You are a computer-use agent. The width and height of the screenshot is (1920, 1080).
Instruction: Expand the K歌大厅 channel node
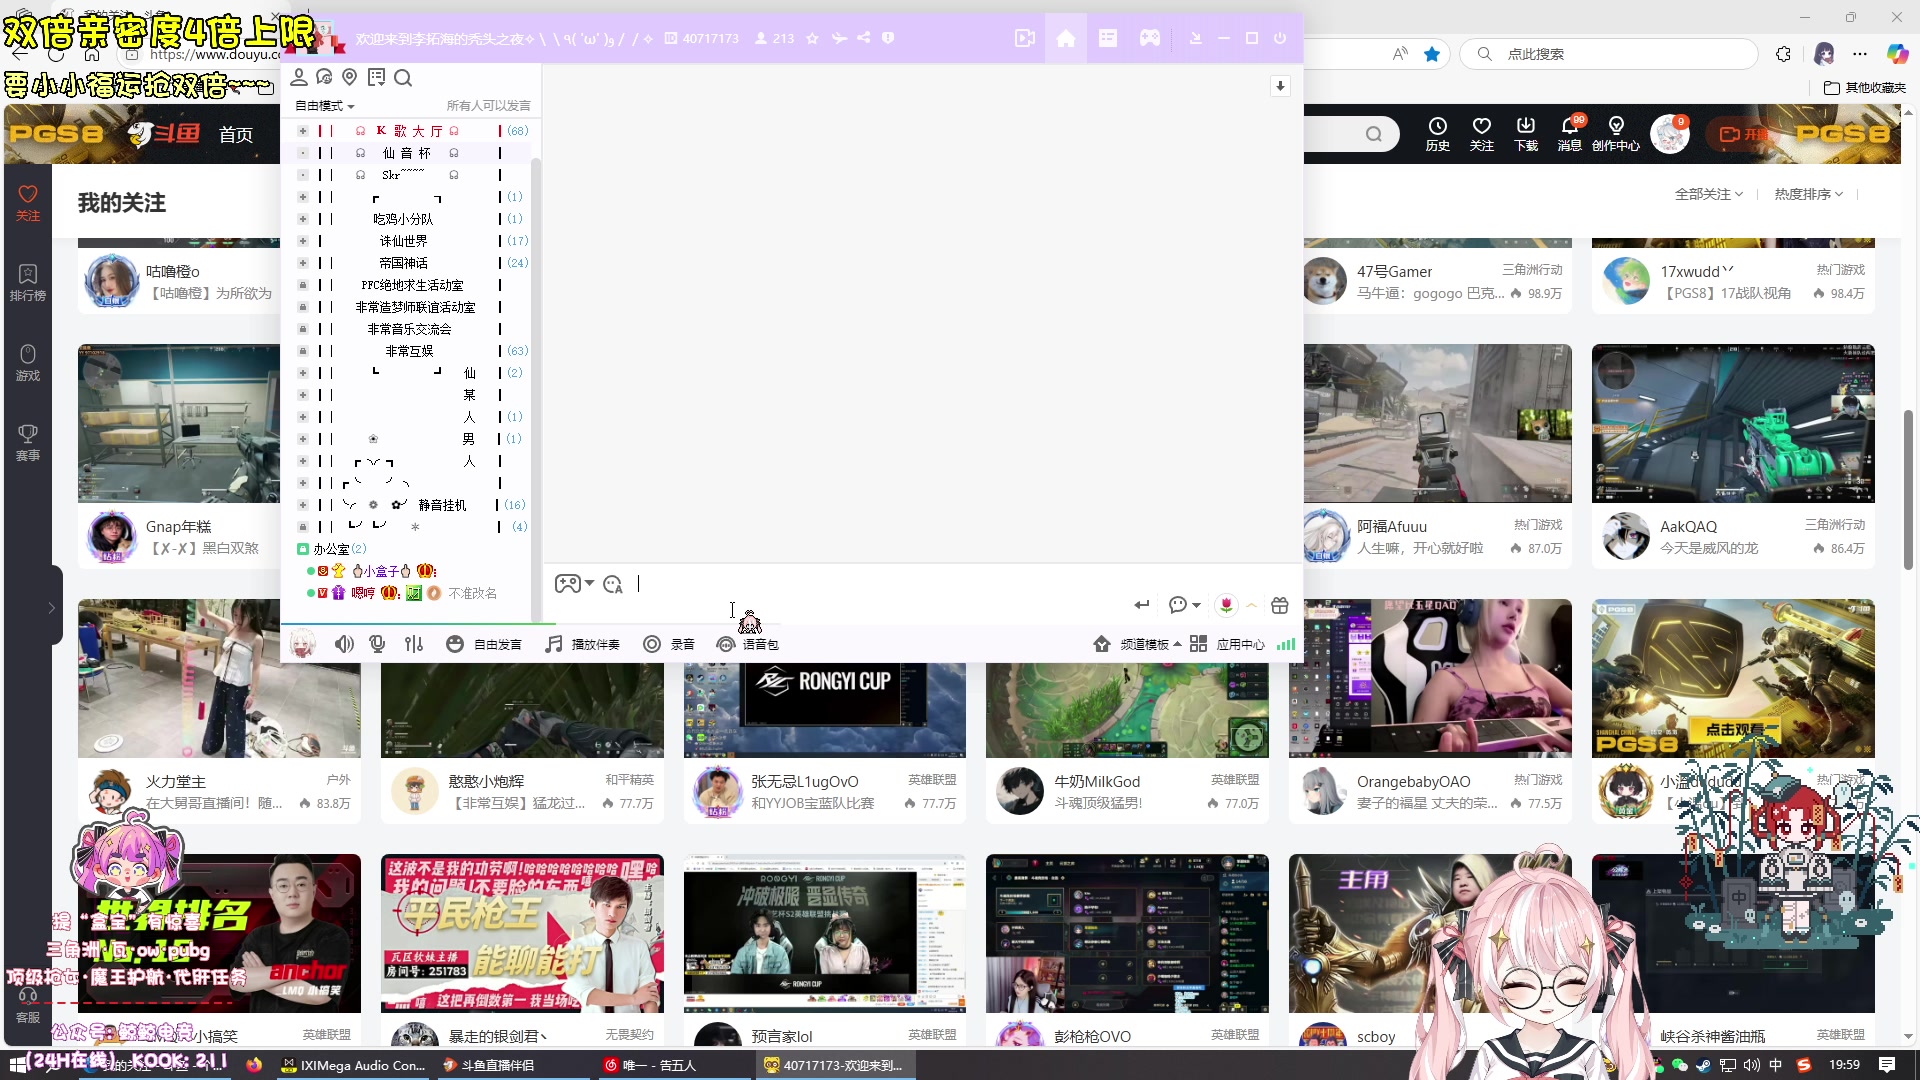coord(303,131)
